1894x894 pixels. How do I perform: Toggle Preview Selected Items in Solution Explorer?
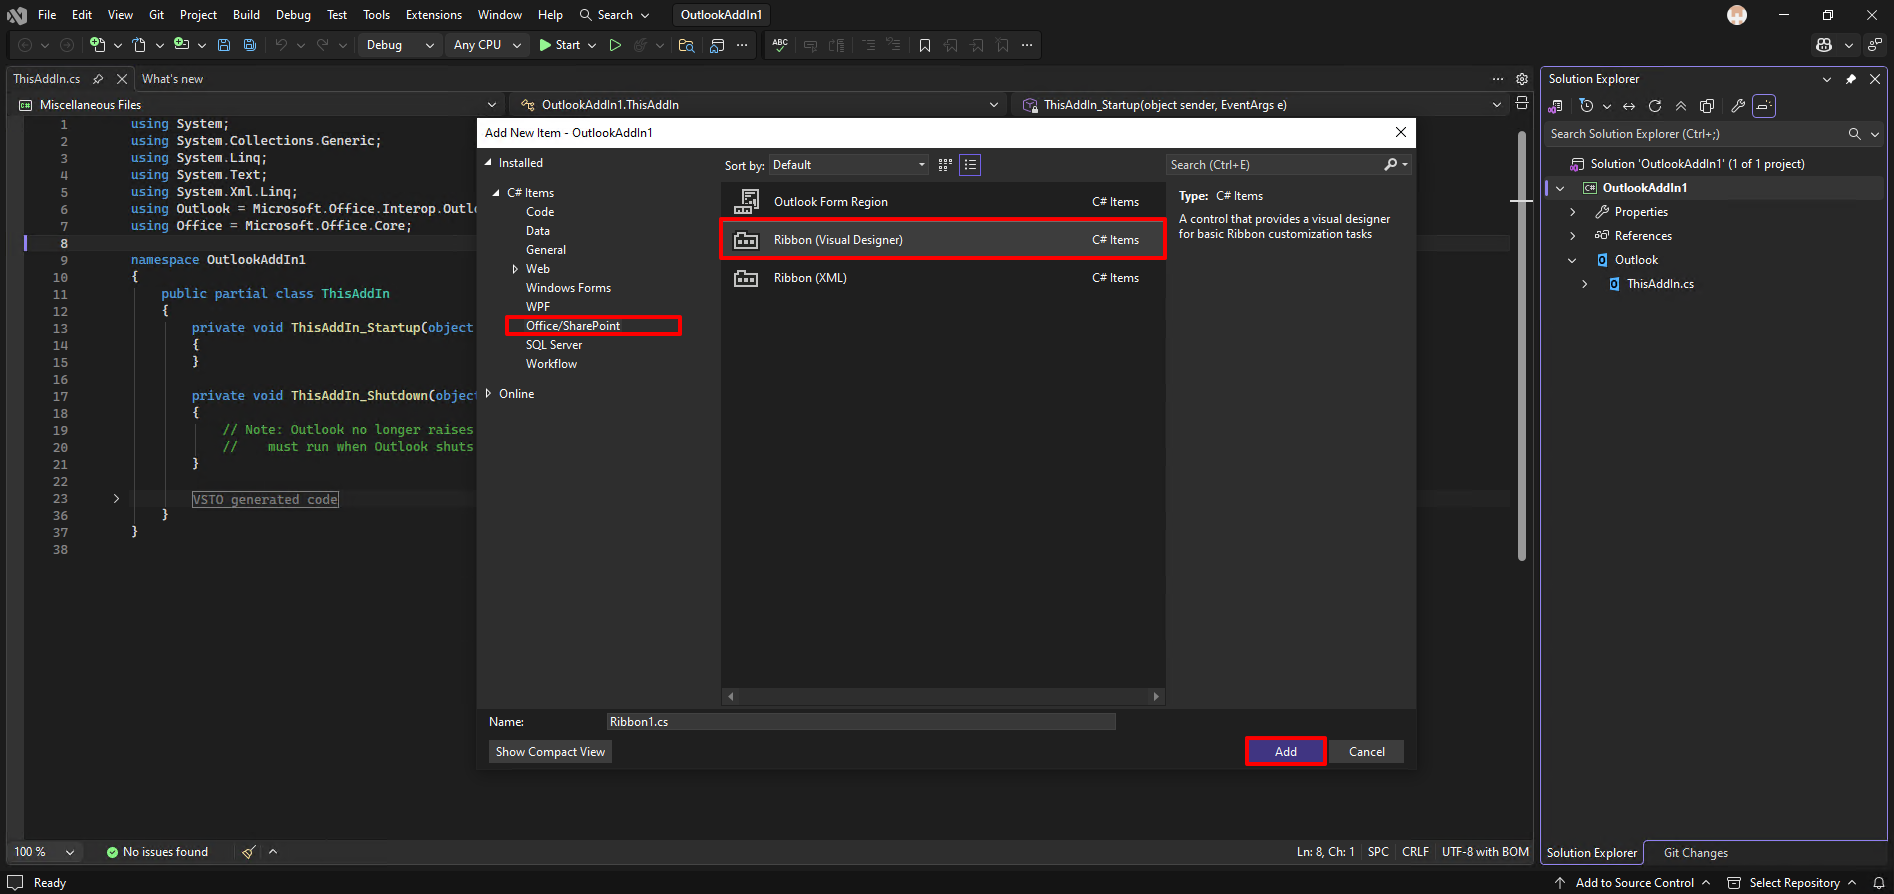(x=1764, y=106)
